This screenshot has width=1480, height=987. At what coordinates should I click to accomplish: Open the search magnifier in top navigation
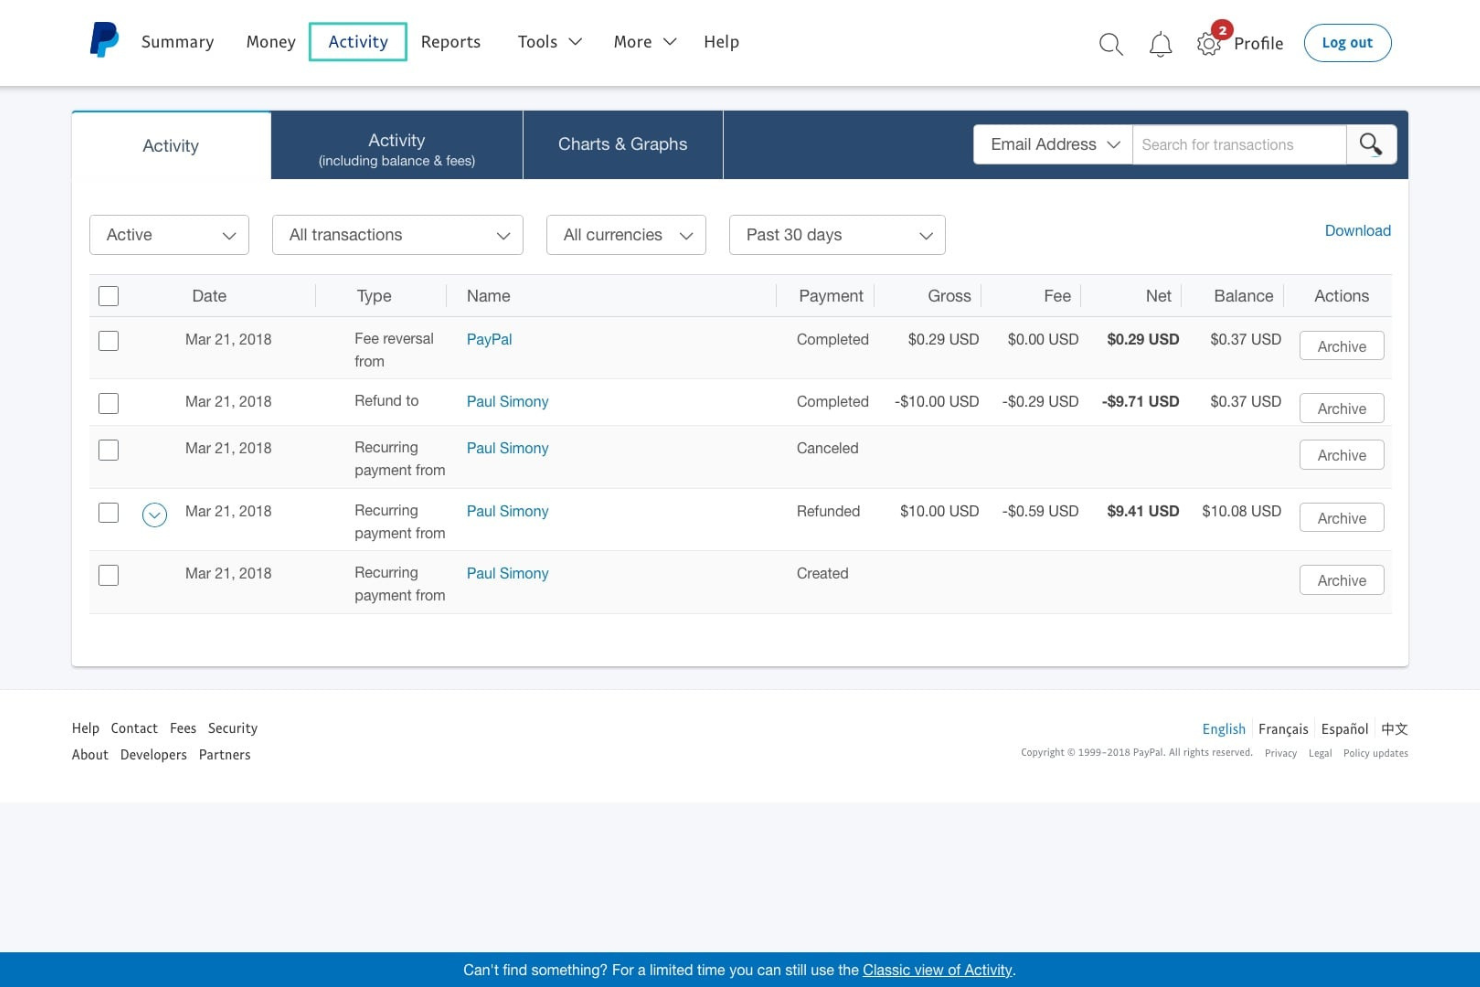coord(1110,44)
